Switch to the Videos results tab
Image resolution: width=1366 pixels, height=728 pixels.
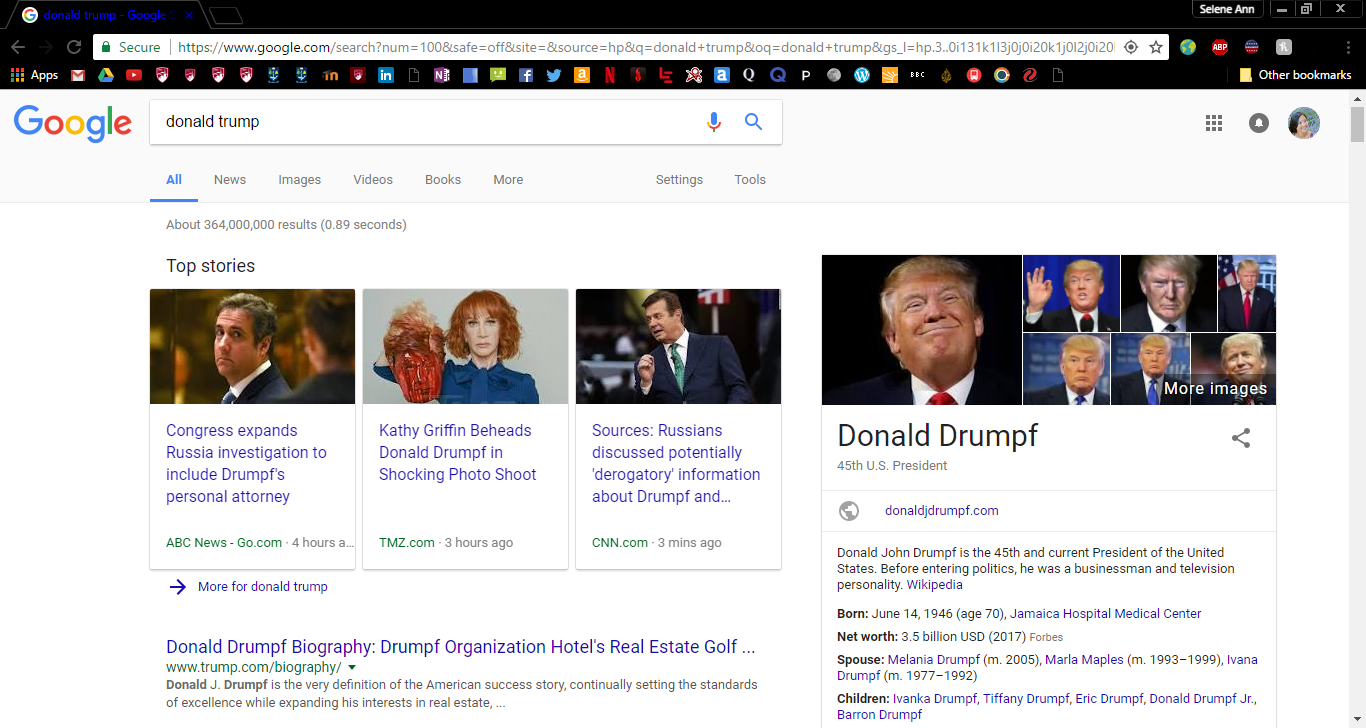pyautogui.click(x=373, y=180)
